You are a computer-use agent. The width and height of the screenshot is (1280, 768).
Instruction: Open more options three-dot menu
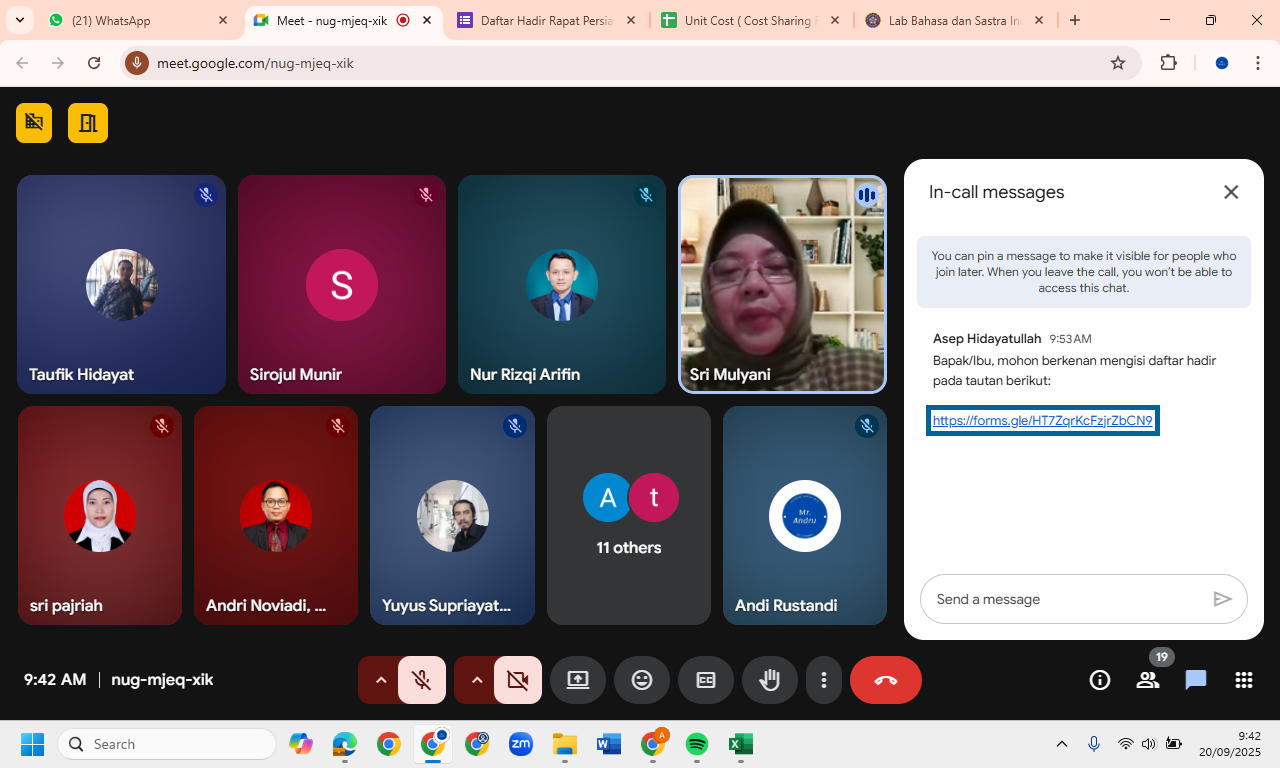click(x=824, y=680)
